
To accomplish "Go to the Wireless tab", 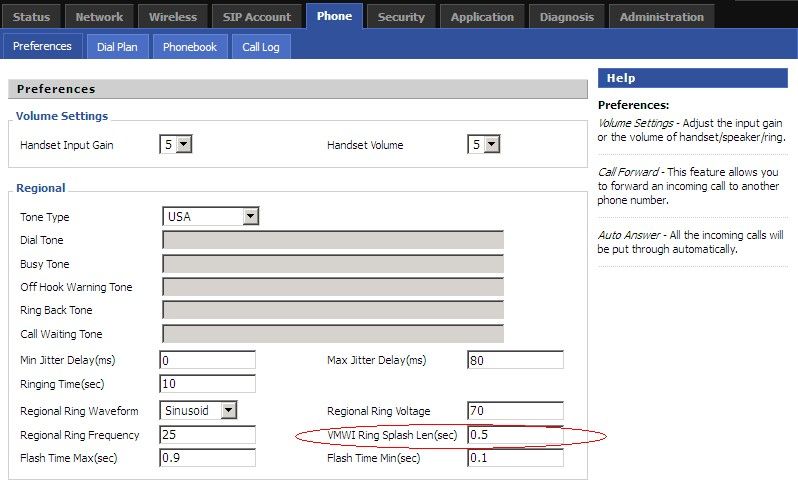I will 173,16.
